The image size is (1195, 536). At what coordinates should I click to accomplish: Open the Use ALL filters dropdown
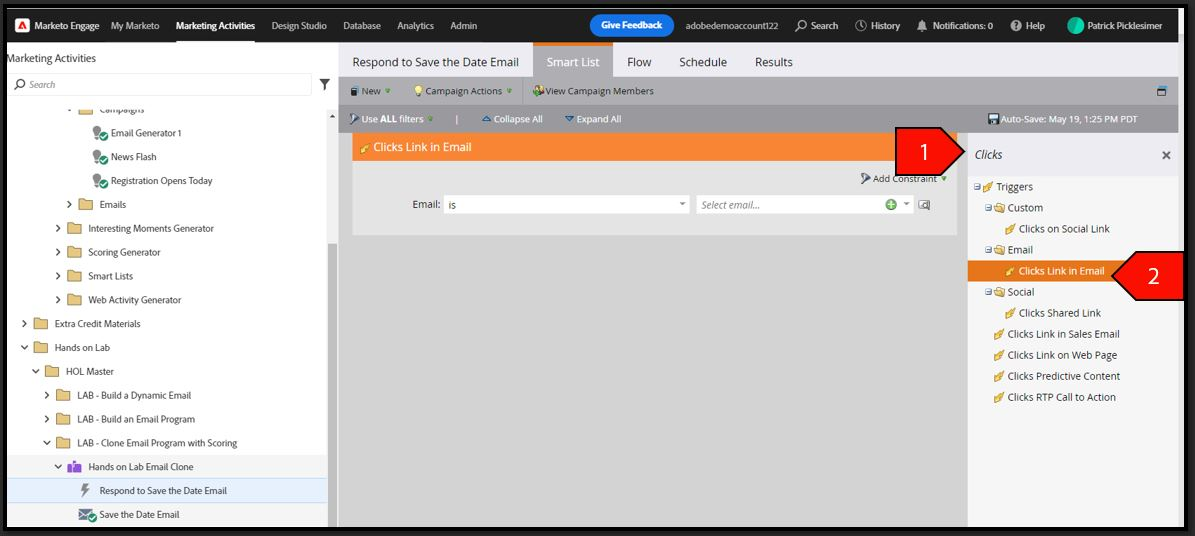coord(391,119)
